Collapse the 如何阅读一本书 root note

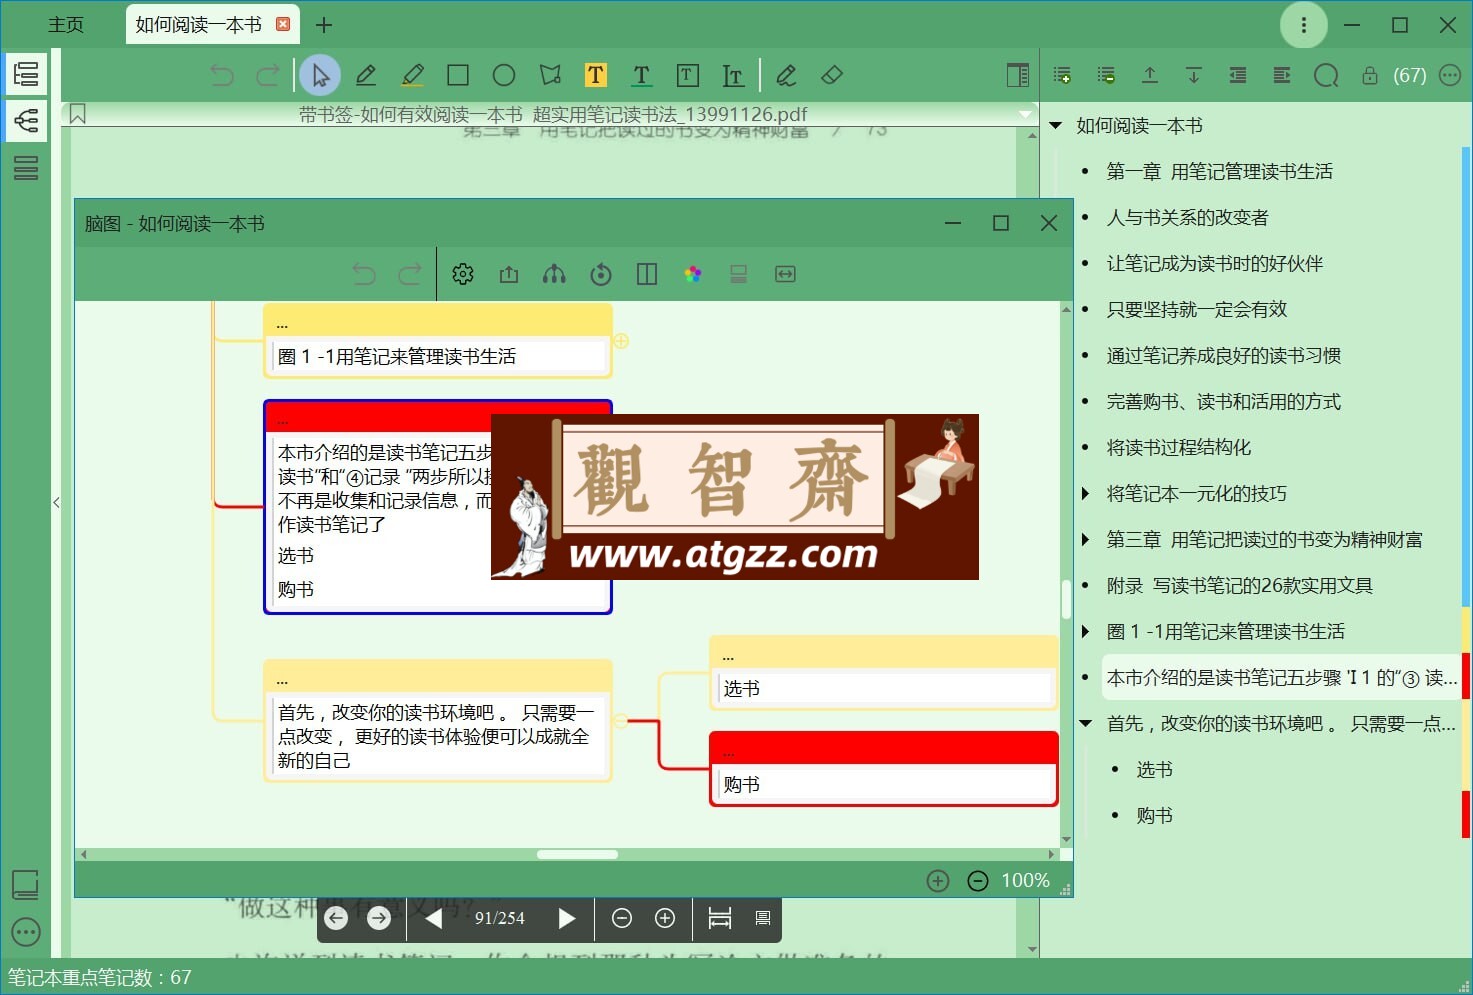click(x=1056, y=126)
